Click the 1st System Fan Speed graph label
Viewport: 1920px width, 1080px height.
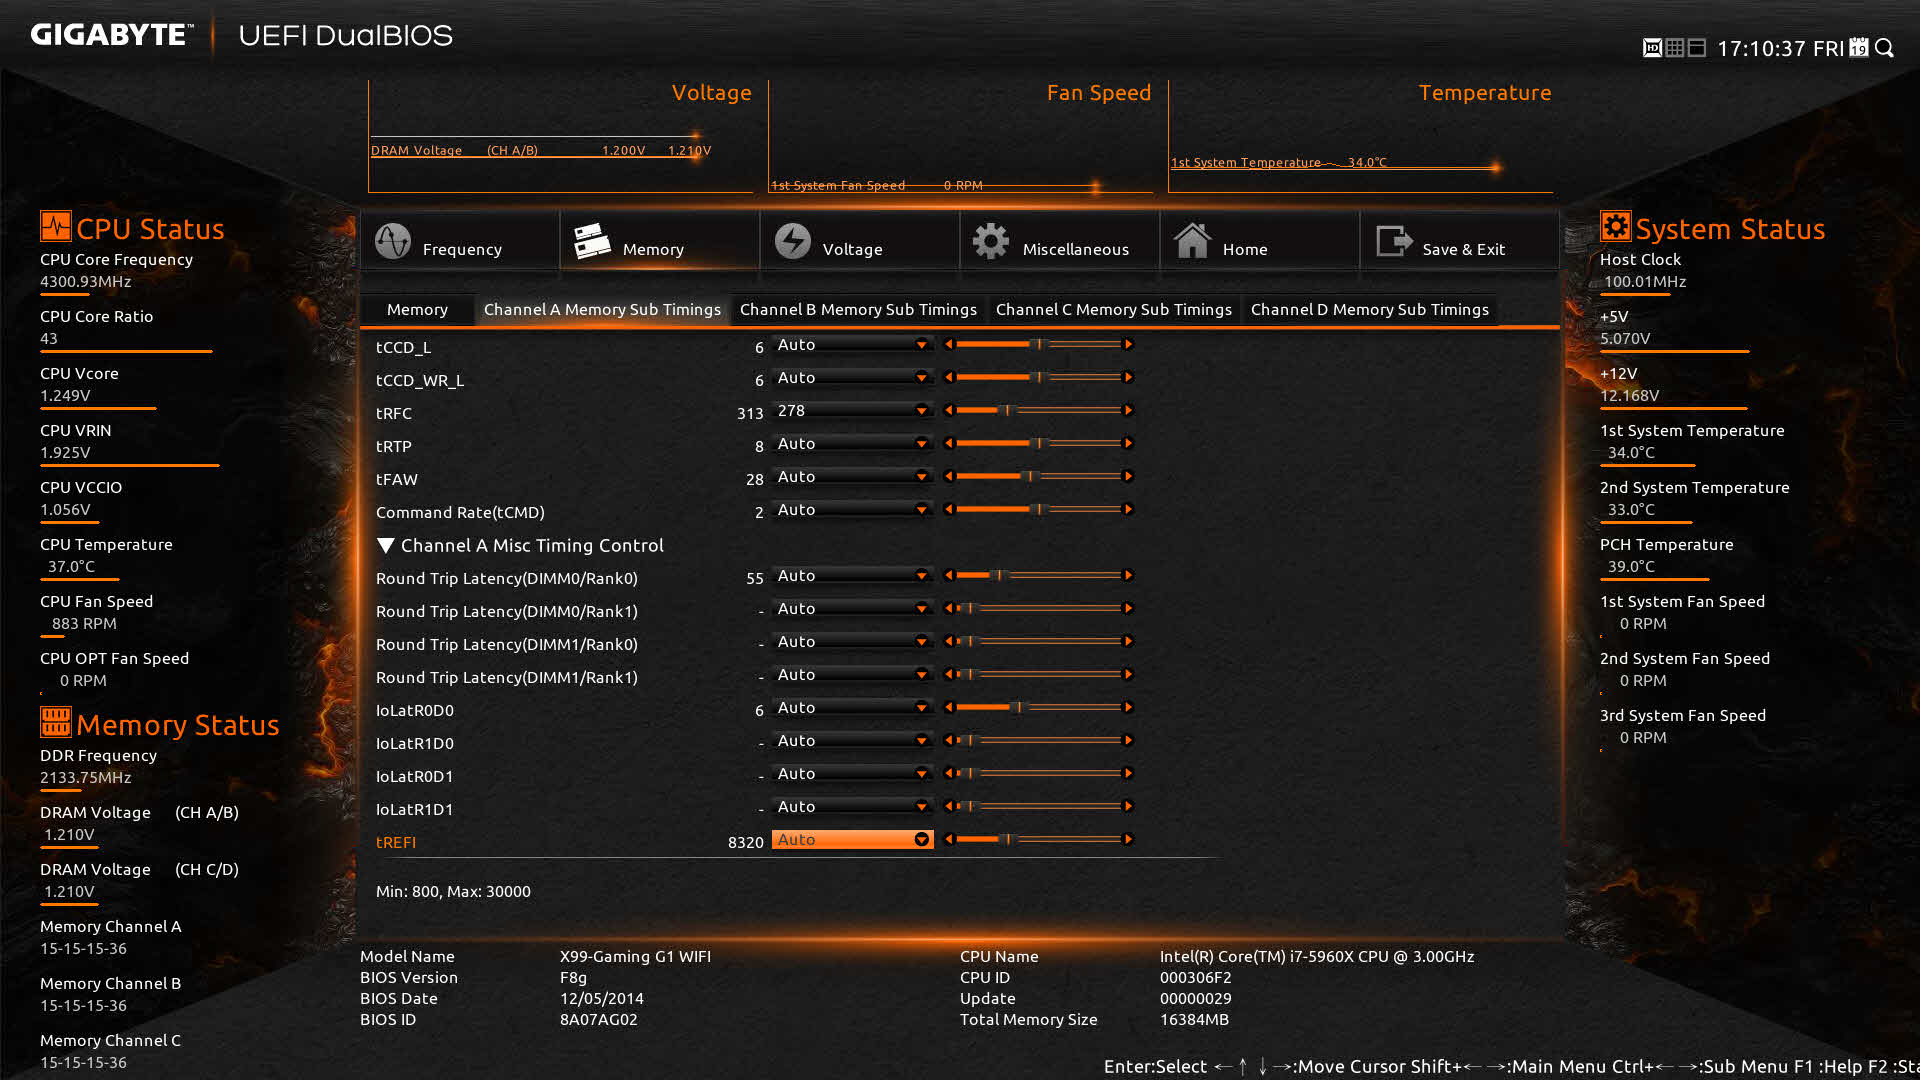pos(838,185)
